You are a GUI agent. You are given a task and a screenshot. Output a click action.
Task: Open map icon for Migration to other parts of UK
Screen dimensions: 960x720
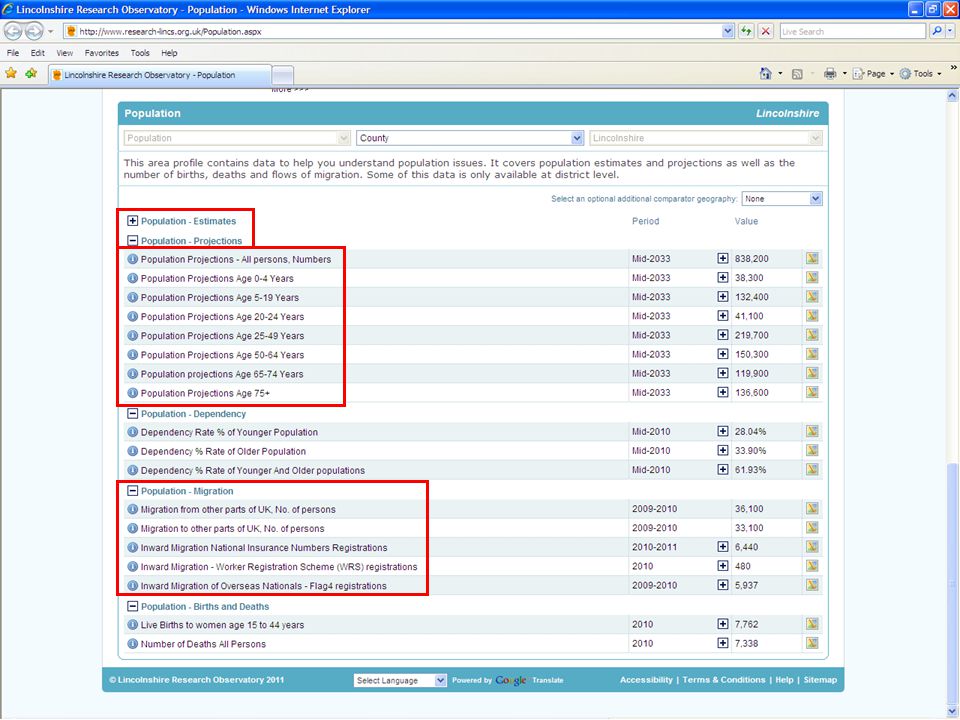pyautogui.click(x=812, y=527)
